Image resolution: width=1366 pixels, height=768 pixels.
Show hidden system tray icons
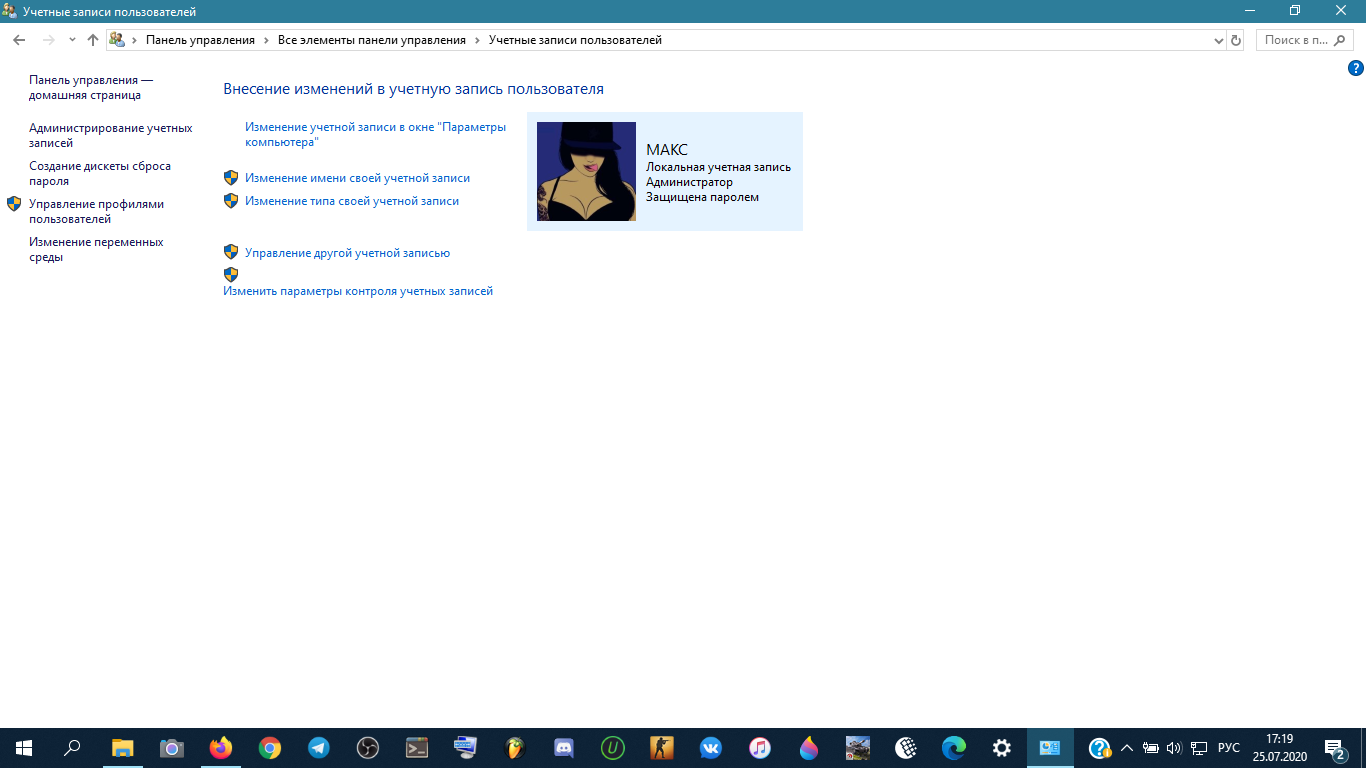pos(1127,748)
